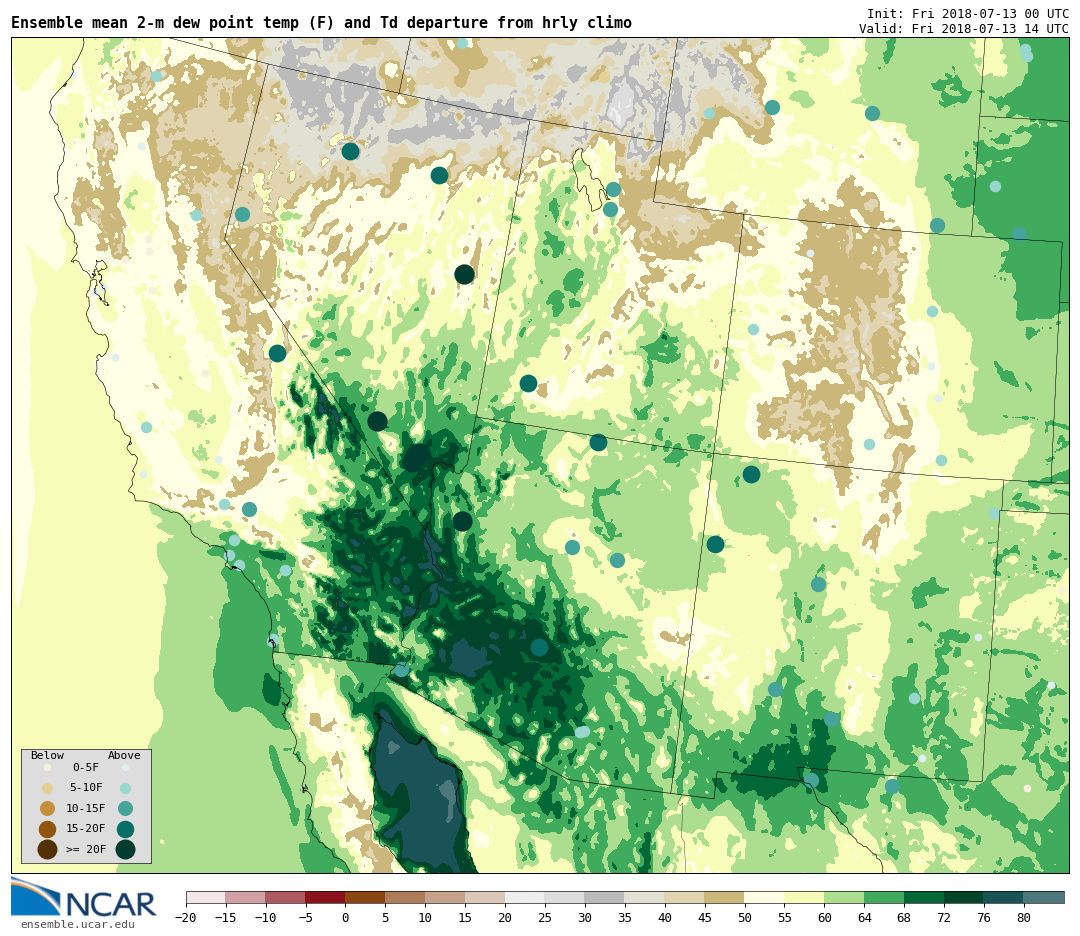This screenshot has width=1080, height=936.
Task: Pick the colorbar swatch between 35 and 40
Action: [x=645, y=897]
